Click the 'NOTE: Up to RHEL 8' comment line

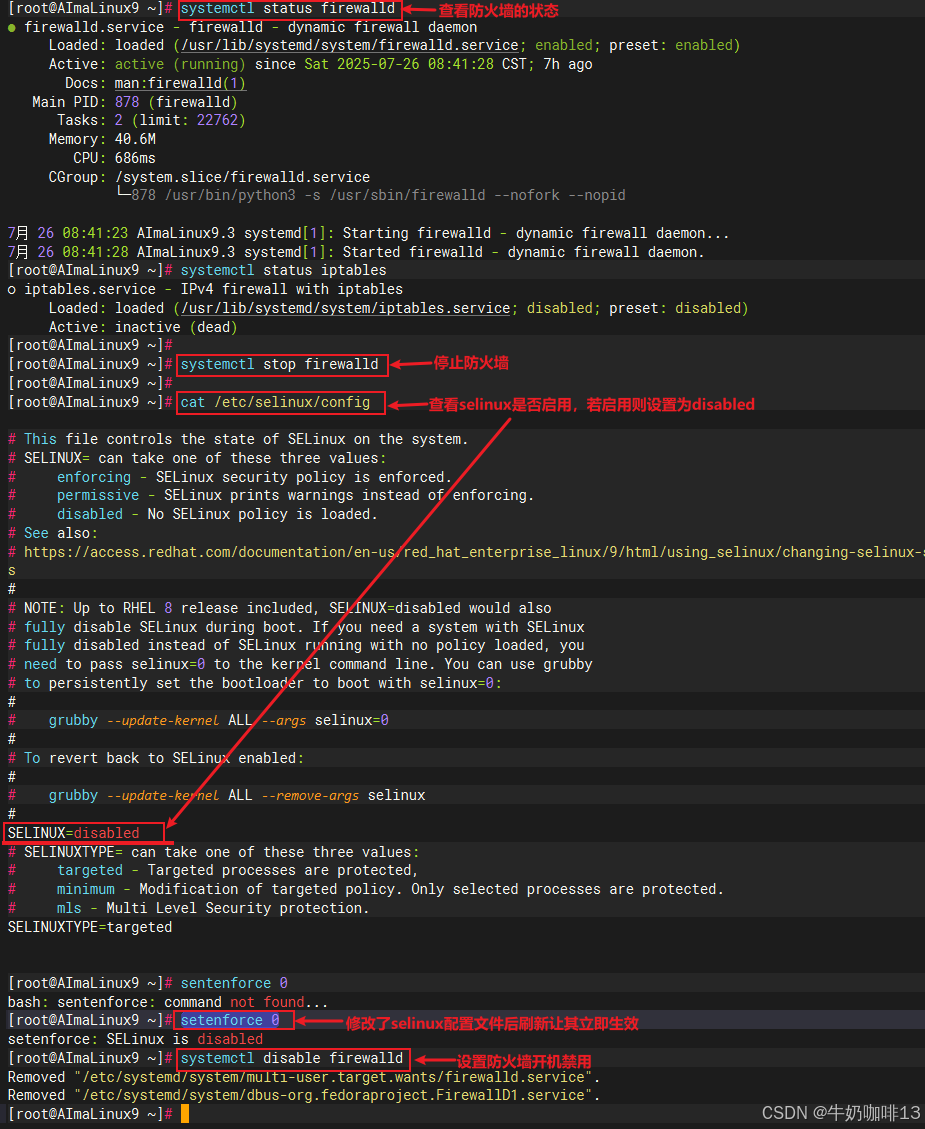click(280, 608)
